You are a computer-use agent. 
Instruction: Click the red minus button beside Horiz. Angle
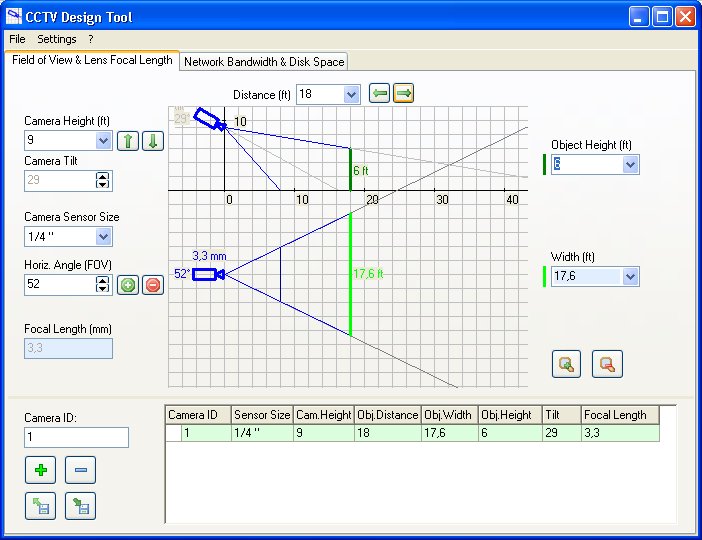[x=152, y=285]
